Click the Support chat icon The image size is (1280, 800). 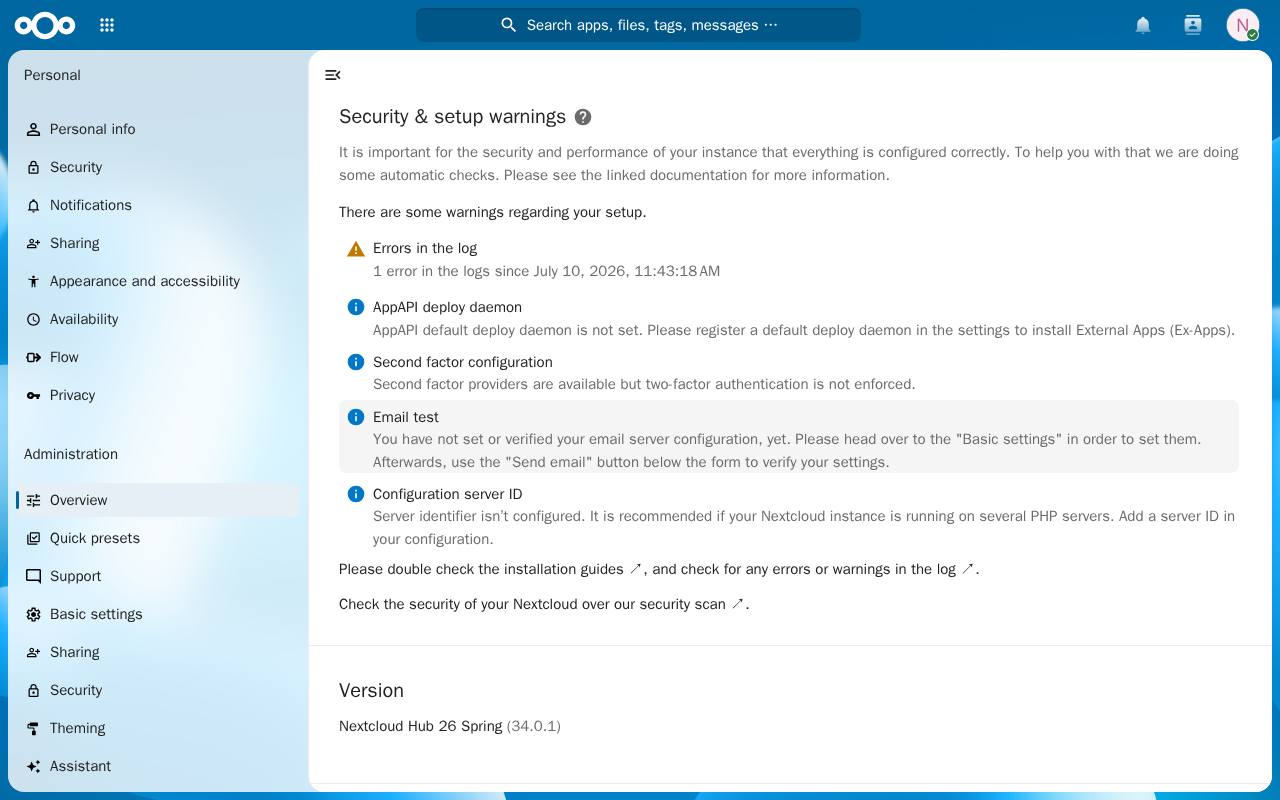(34, 576)
